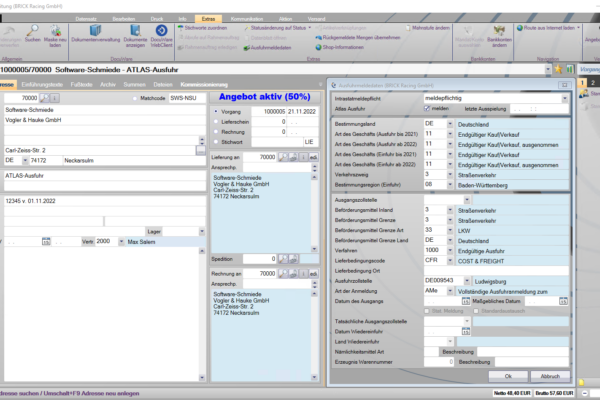Enable the Matchcode checkbox
The image size is (600, 400).
pyautogui.click(x=136, y=99)
